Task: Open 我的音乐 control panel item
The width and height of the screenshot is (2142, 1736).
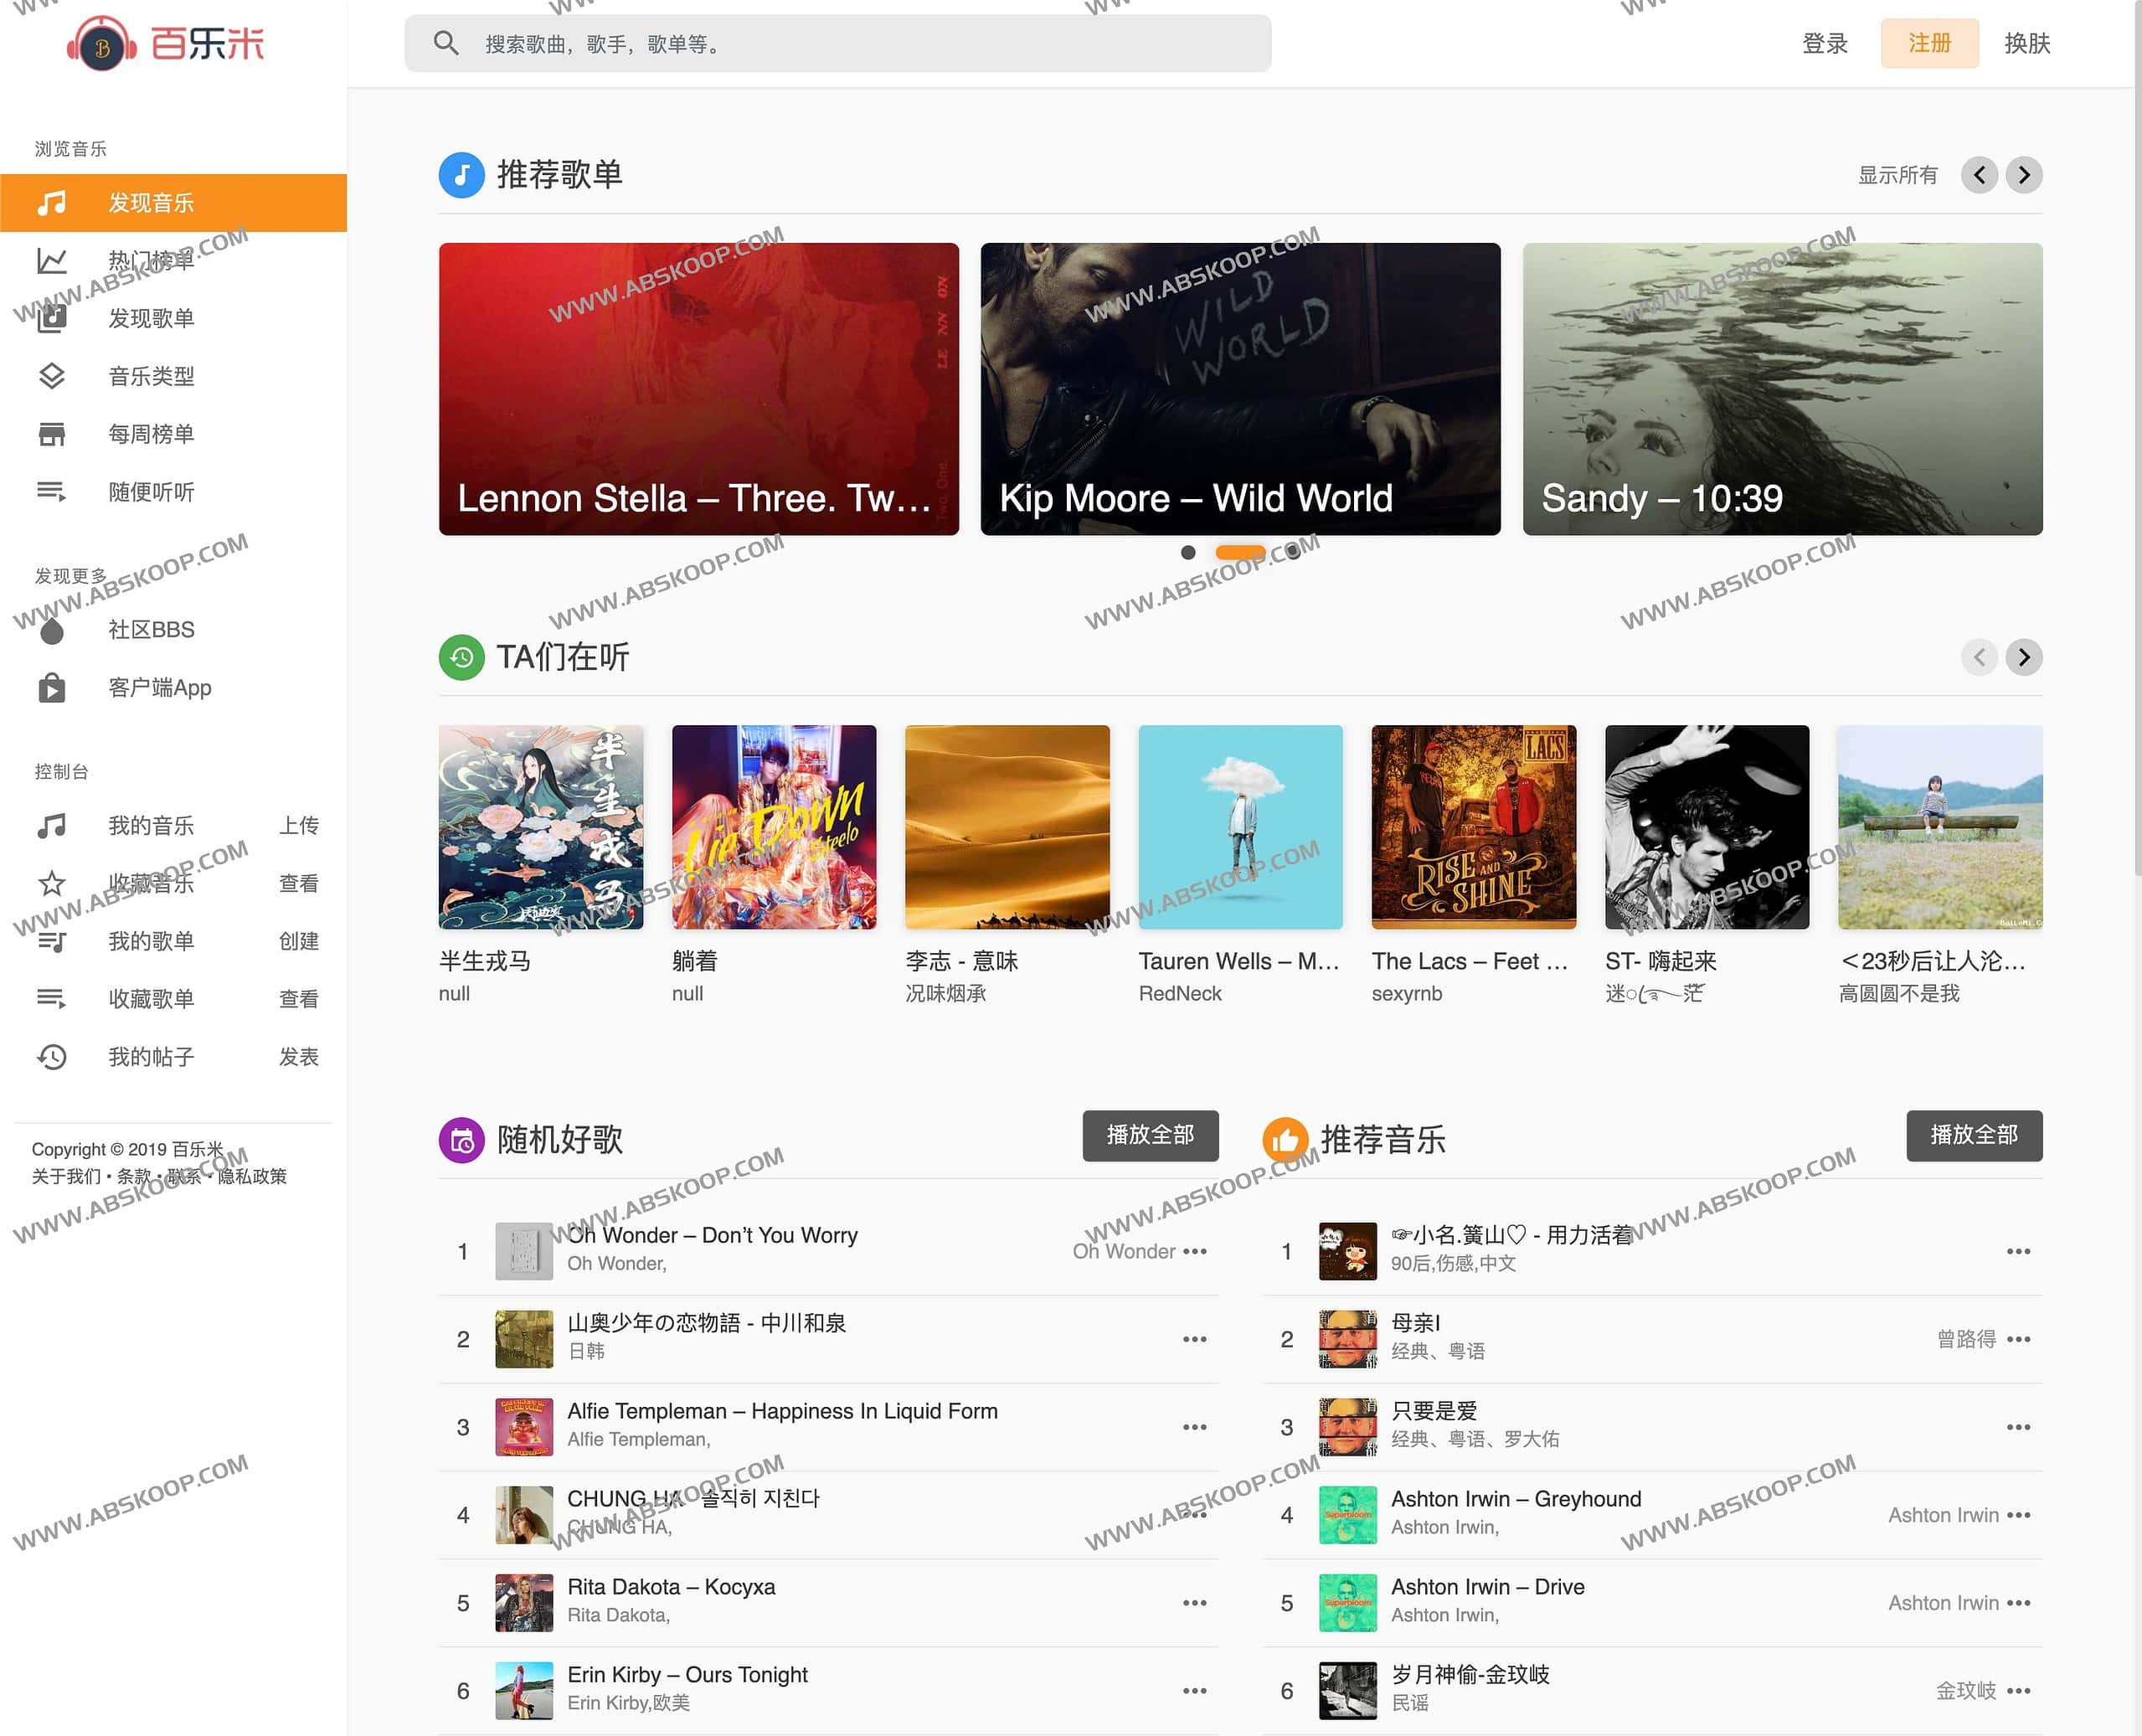Action: pos(152,824)
